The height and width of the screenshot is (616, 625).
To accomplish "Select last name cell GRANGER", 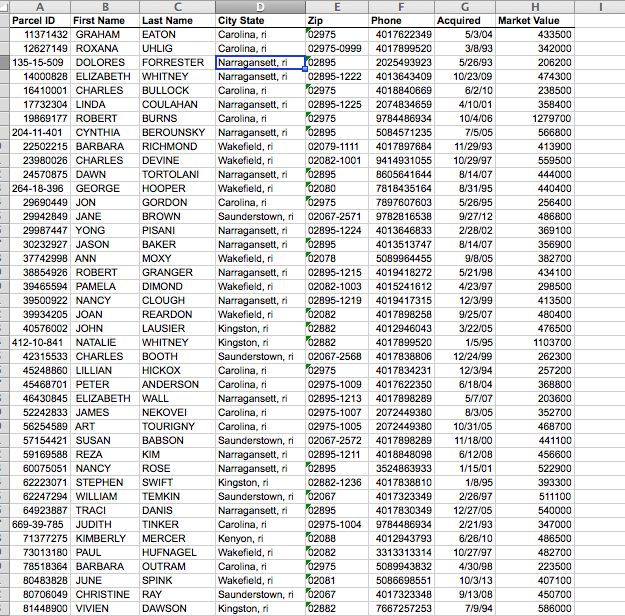I will [x=177, y=272].
